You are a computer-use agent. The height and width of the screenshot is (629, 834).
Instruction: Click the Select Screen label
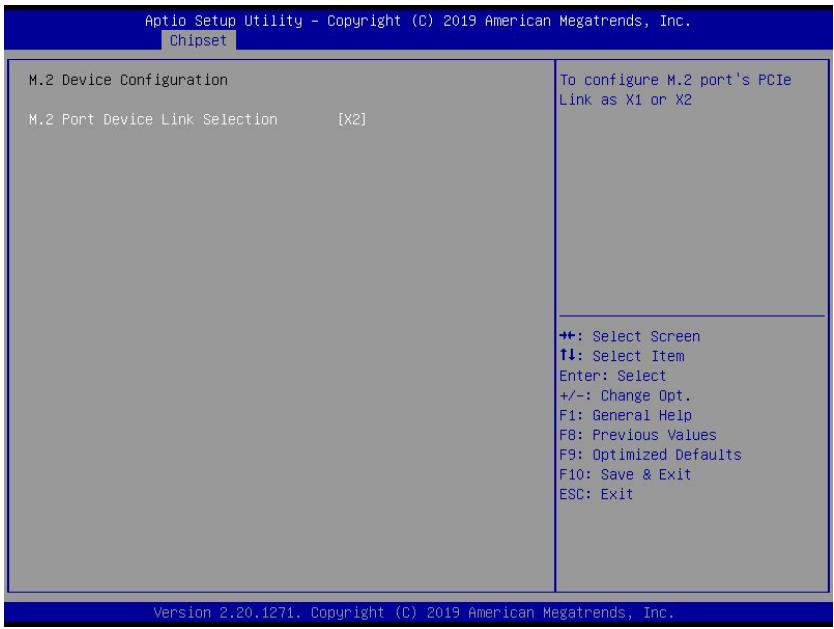click(646, 336)
